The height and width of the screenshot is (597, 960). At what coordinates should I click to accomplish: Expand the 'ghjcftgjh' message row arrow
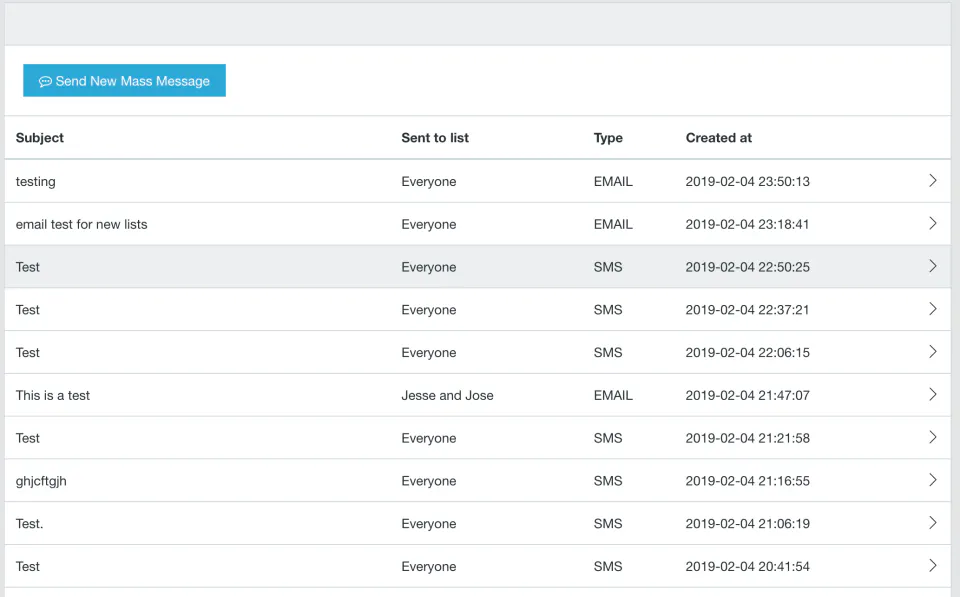pyautogui.click(x=932, y=481)
